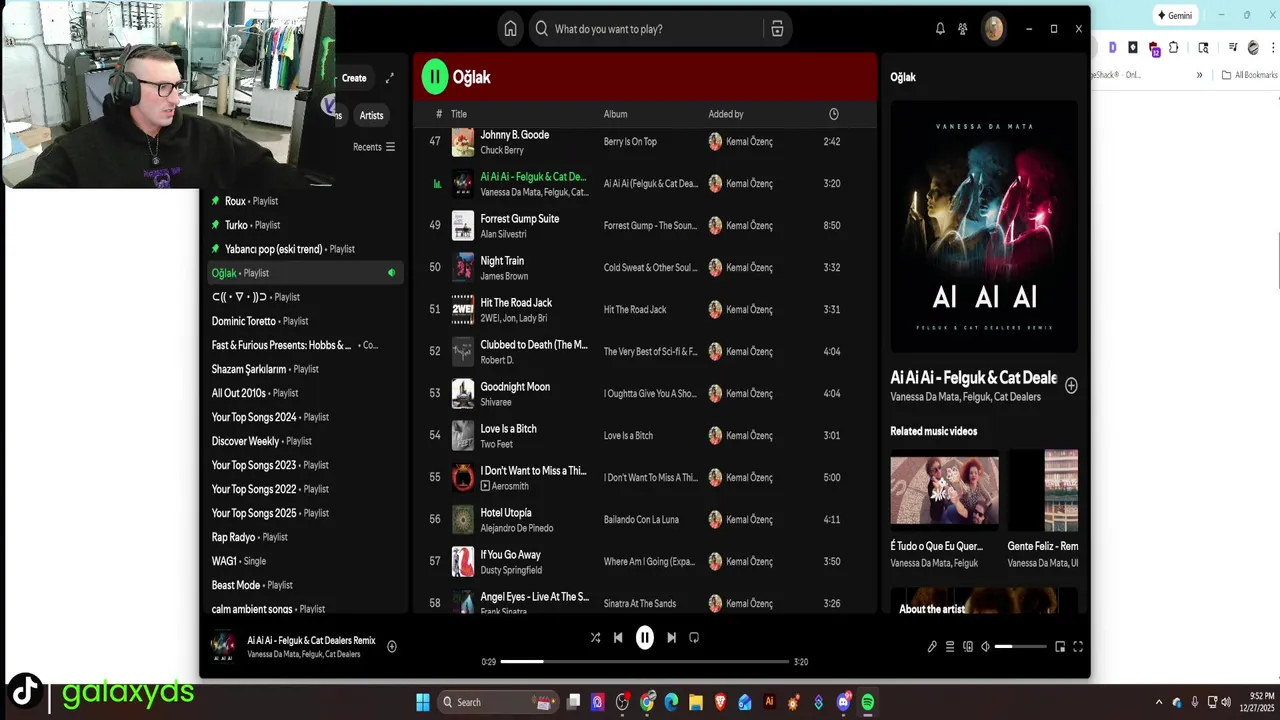
Task: Open the All Bookmarks folder in Chrome
Action: tap(1250, 75)
